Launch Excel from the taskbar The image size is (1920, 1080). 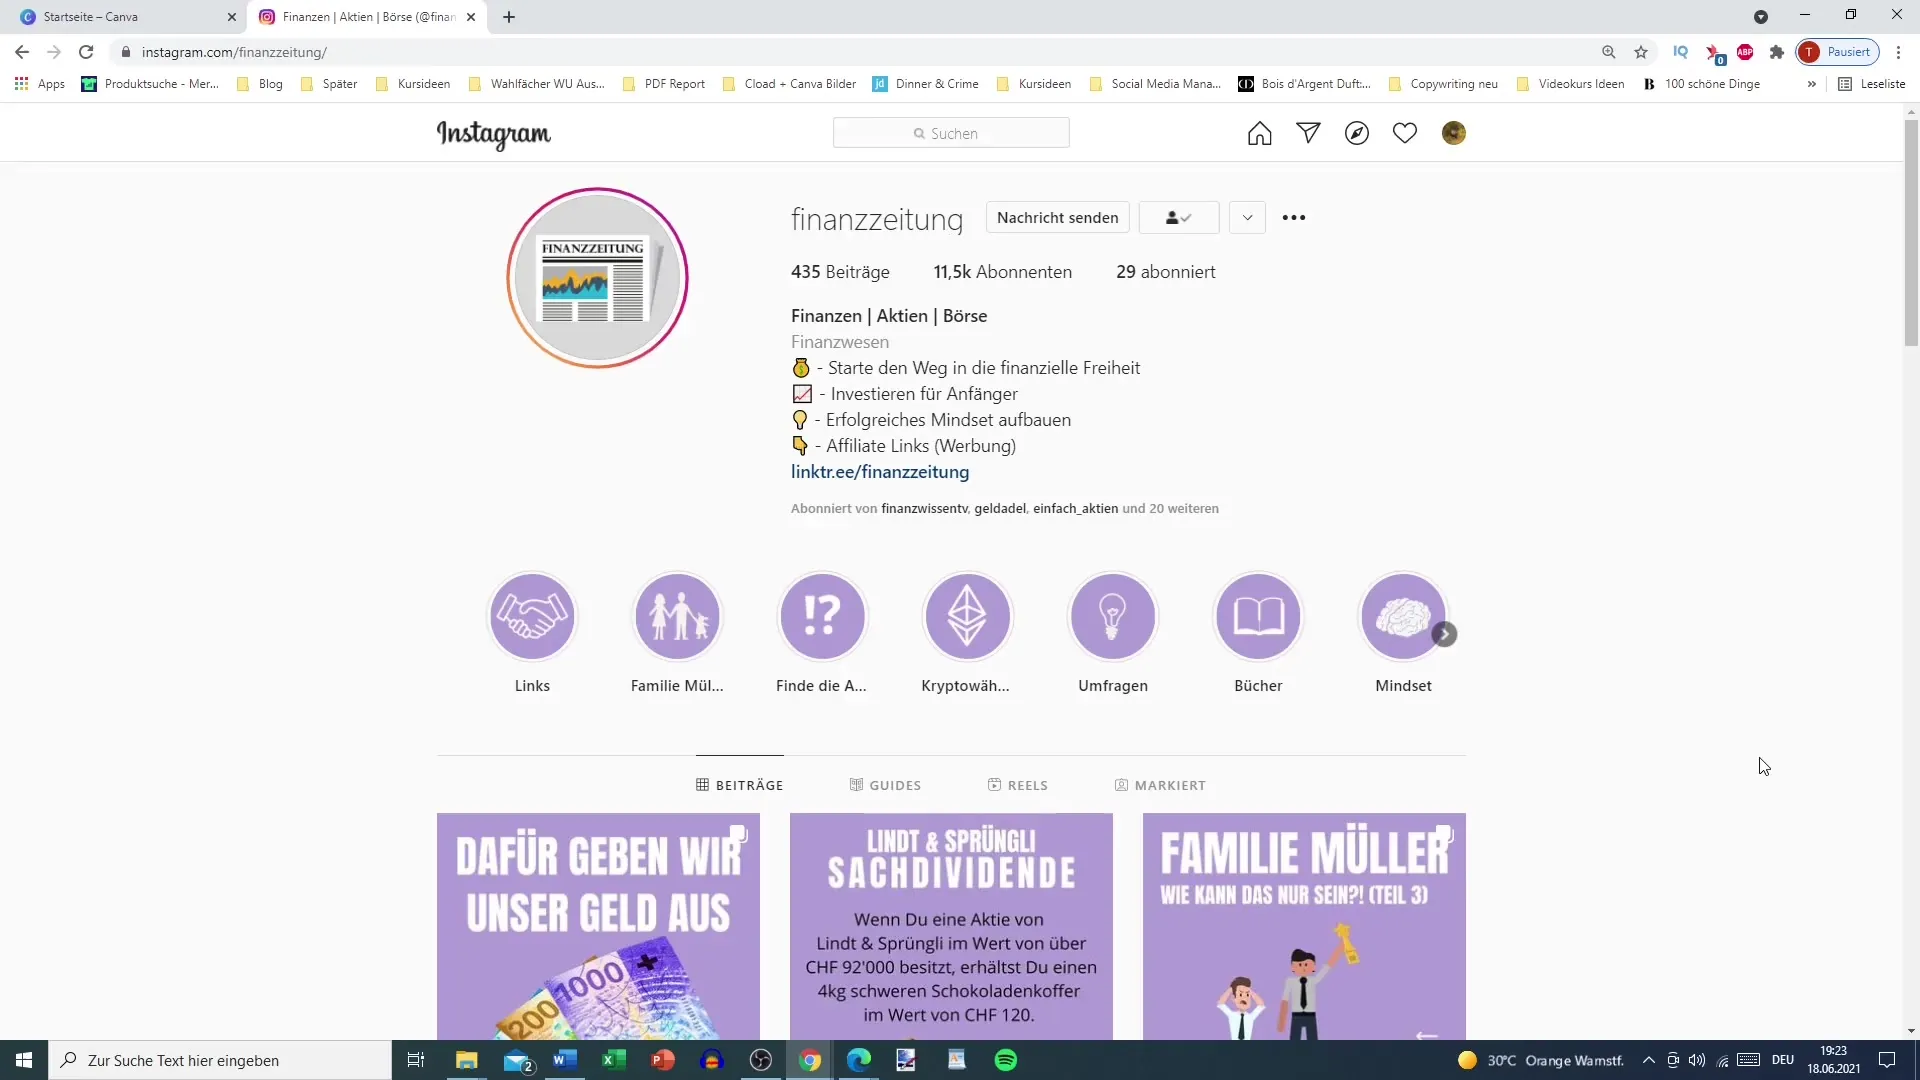click(614, 1060)
